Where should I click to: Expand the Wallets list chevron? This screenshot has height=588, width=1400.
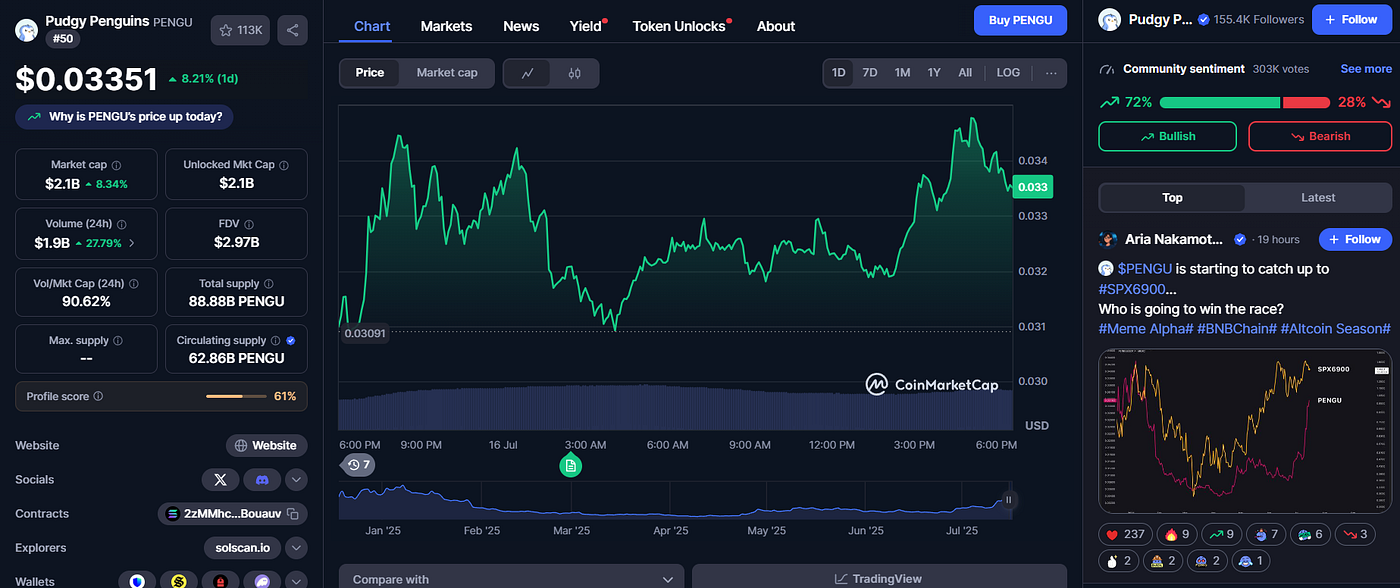coord(296,581)
